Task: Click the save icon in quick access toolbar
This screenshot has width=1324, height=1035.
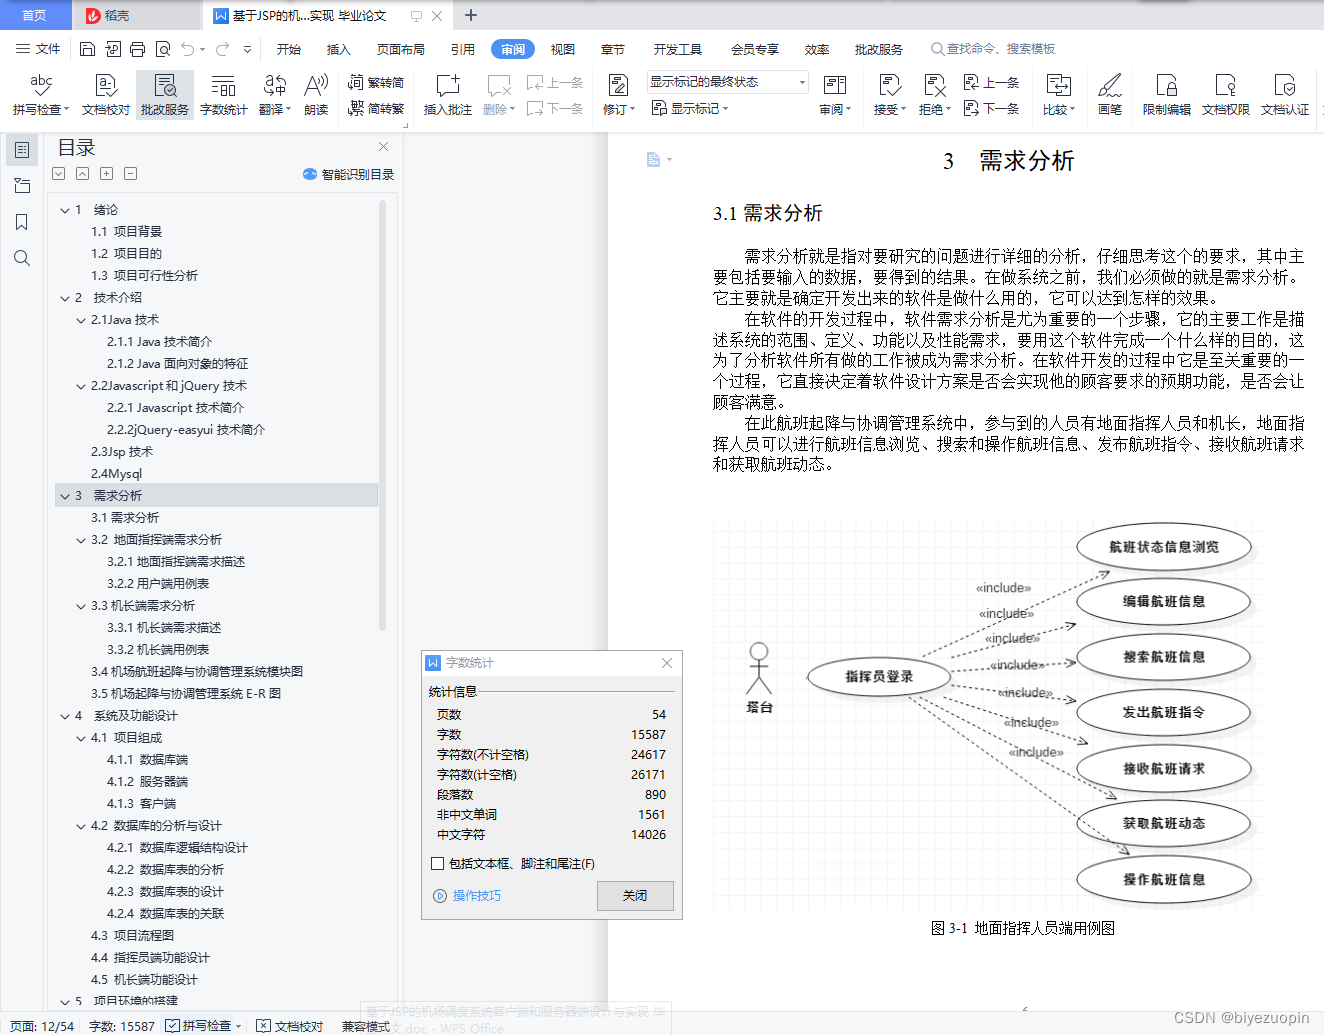Action: 87,49
